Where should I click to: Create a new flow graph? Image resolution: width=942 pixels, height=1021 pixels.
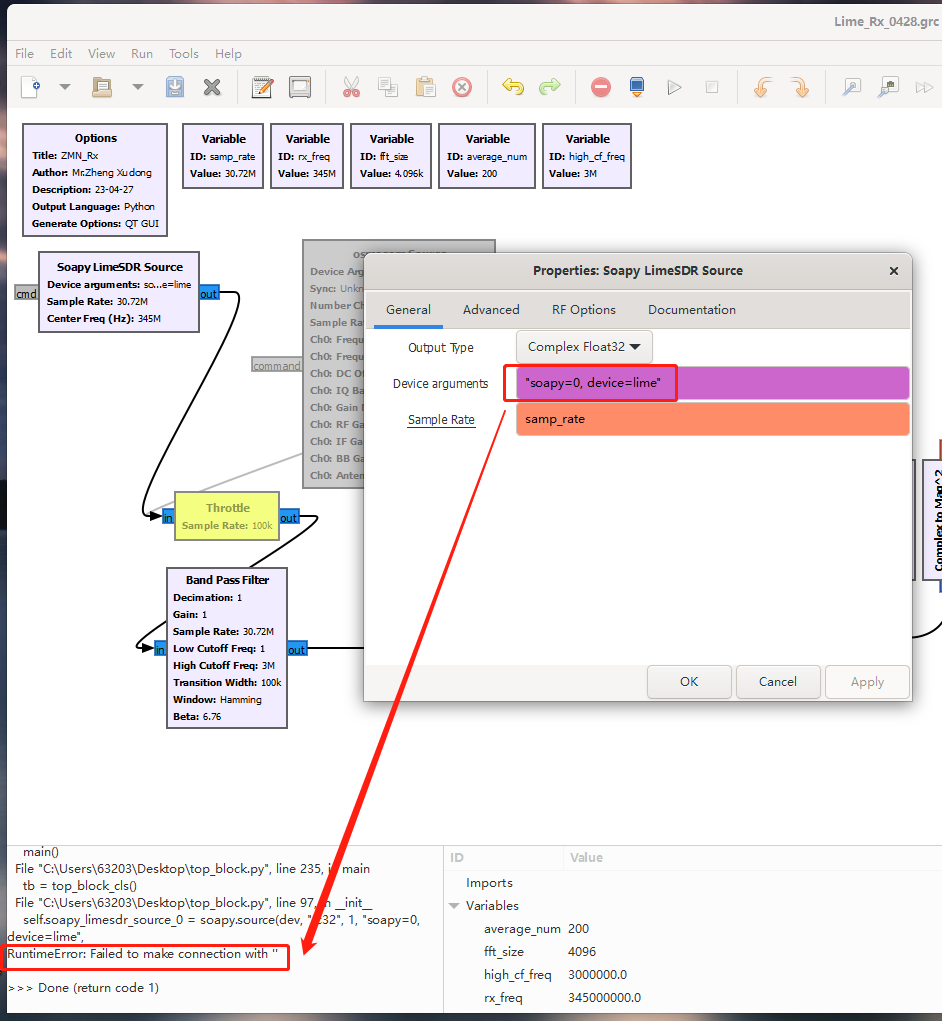pyautogui.click(x=31, y=87)
